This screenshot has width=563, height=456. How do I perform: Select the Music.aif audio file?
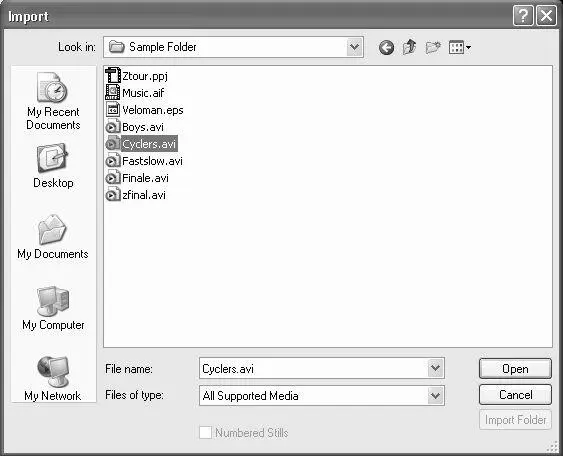tap(135, 93)
